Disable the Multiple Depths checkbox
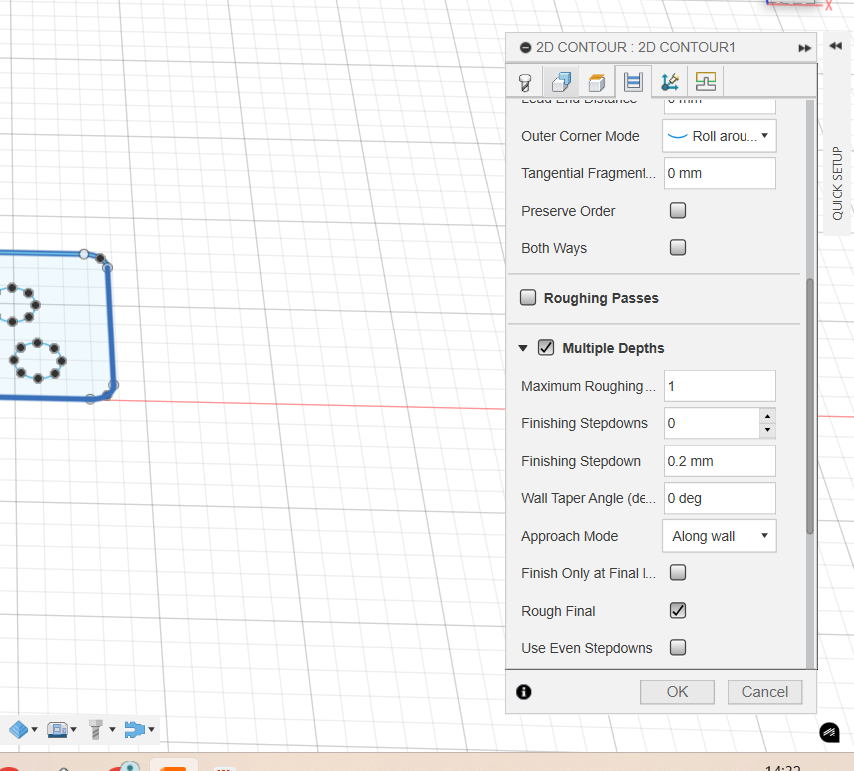Screen dimensions: 854x771 [x=546, y=347]
